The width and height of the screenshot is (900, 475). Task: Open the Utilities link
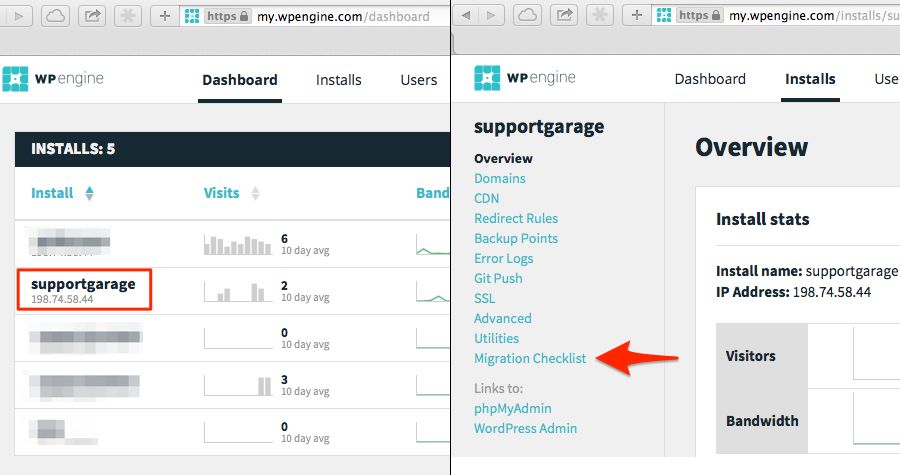496,338
